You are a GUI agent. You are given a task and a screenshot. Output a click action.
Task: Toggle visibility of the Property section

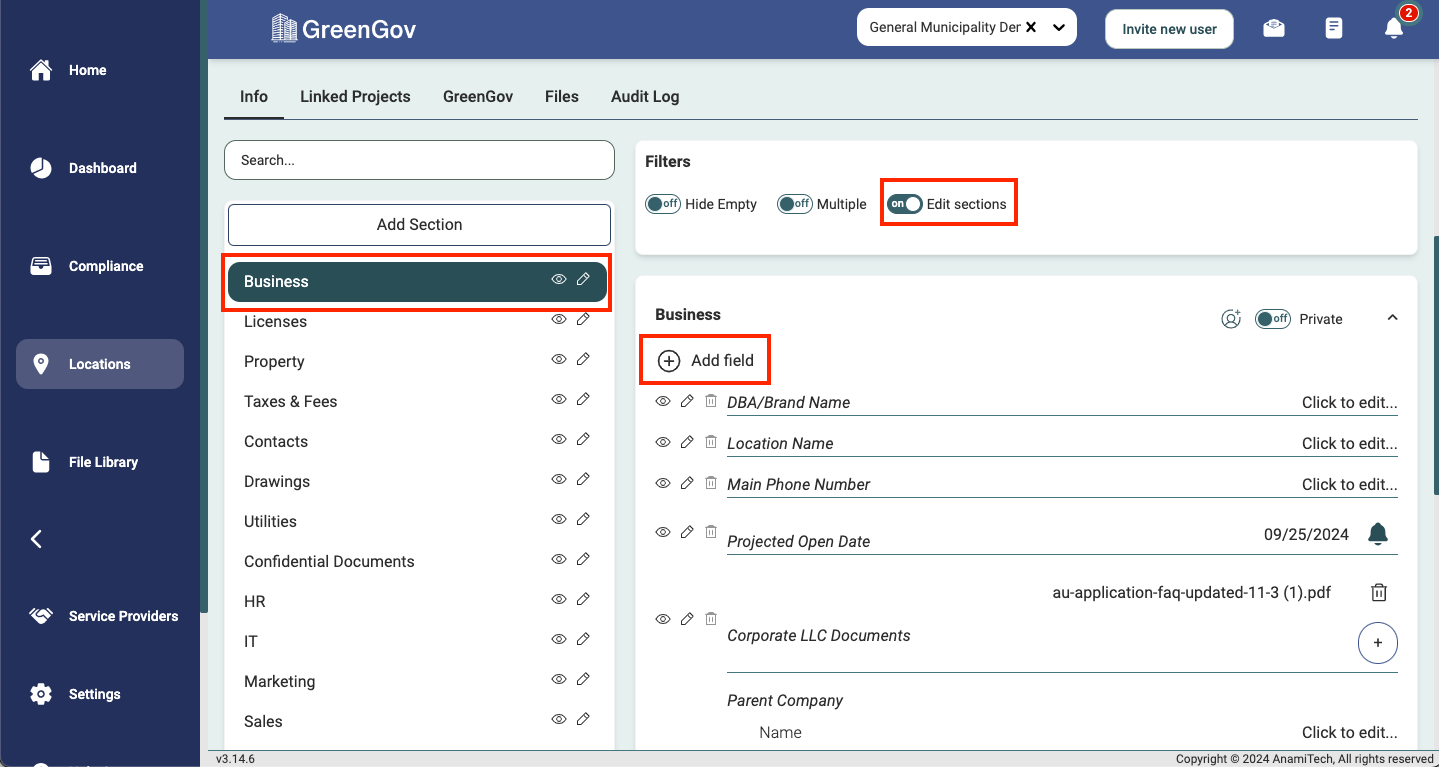(559, 360)
